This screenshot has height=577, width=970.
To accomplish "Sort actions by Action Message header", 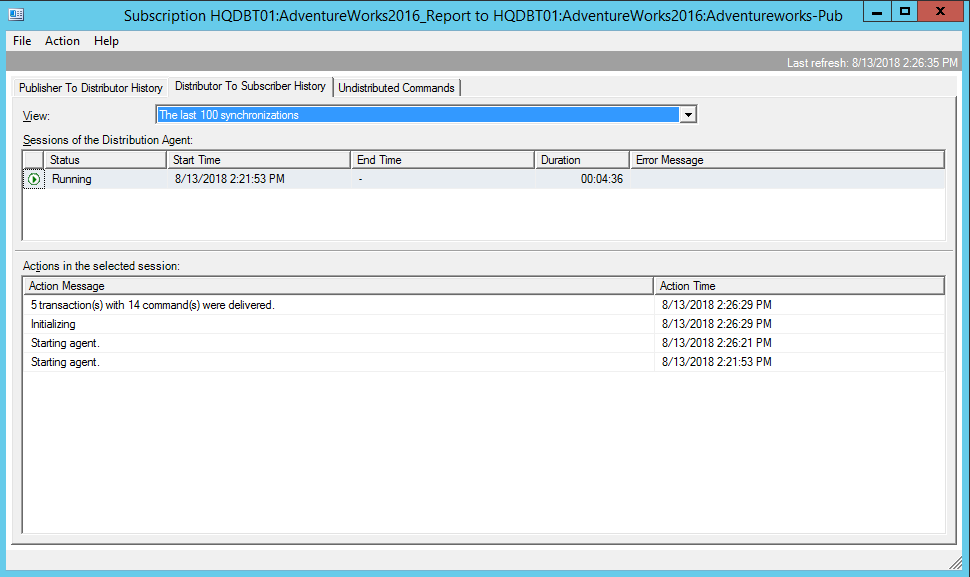I will click(x=338, y=286).
